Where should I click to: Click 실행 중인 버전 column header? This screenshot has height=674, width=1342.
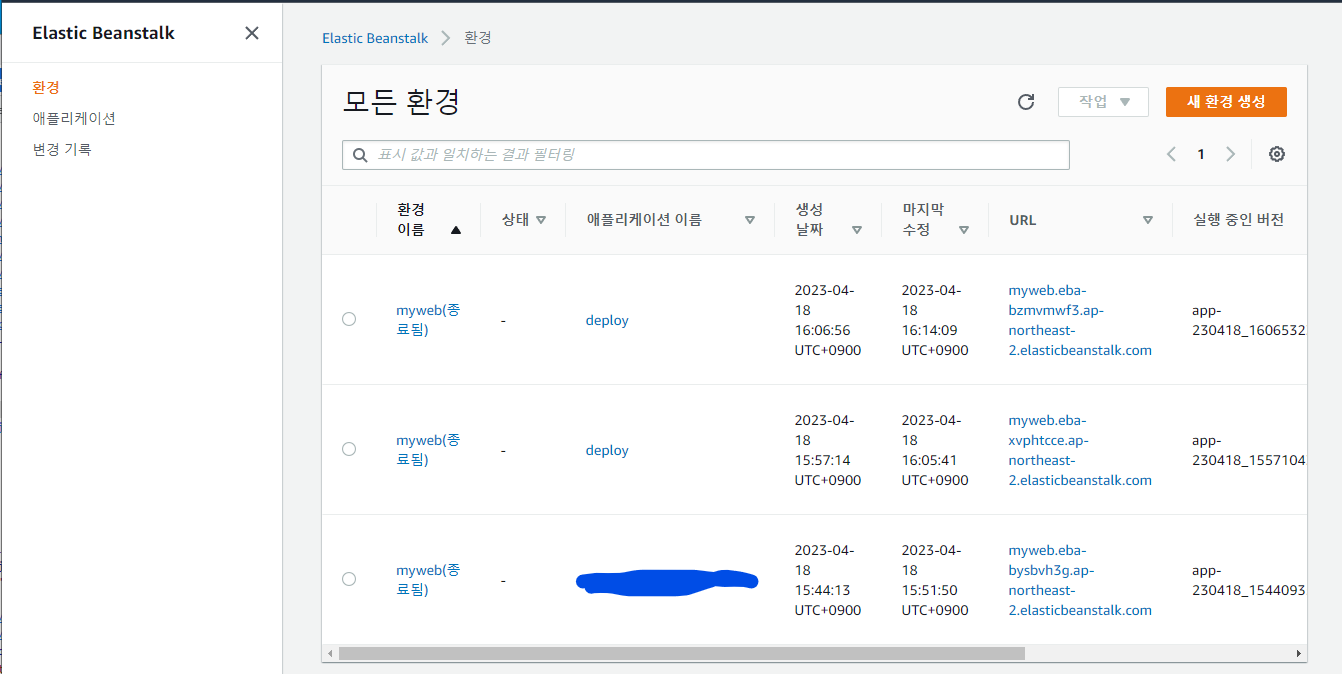coord(1238,220)
